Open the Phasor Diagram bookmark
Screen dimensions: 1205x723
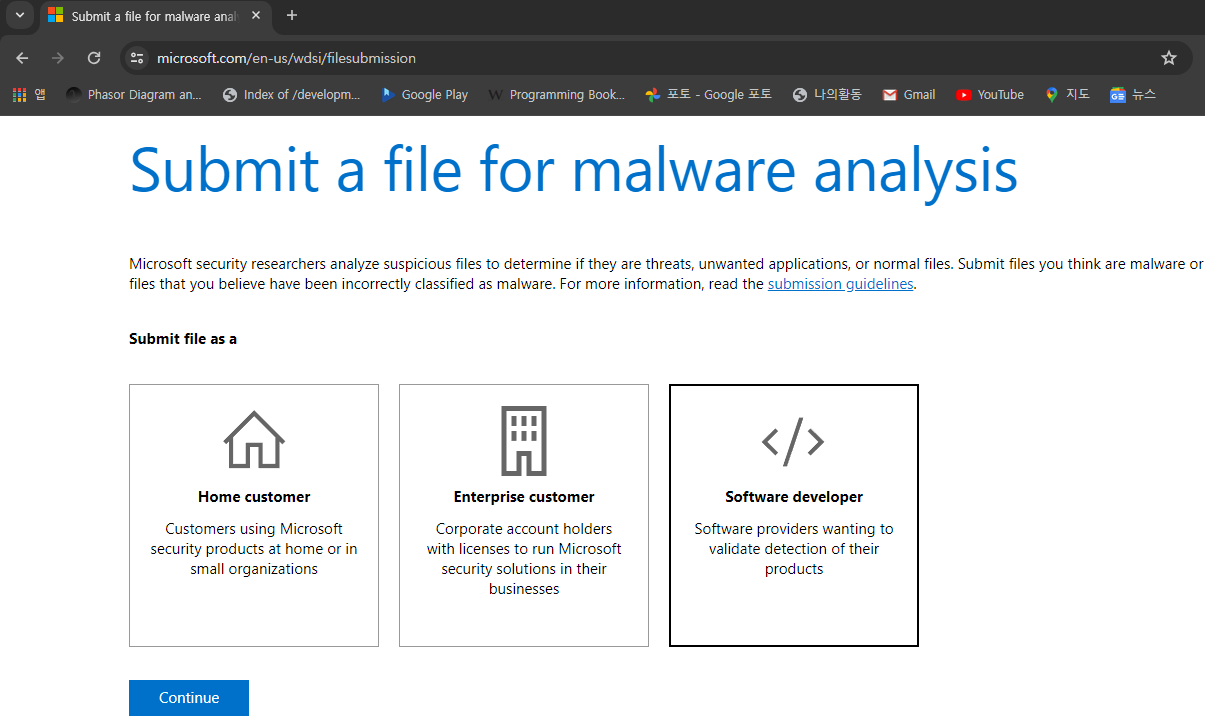pos(133,95)
